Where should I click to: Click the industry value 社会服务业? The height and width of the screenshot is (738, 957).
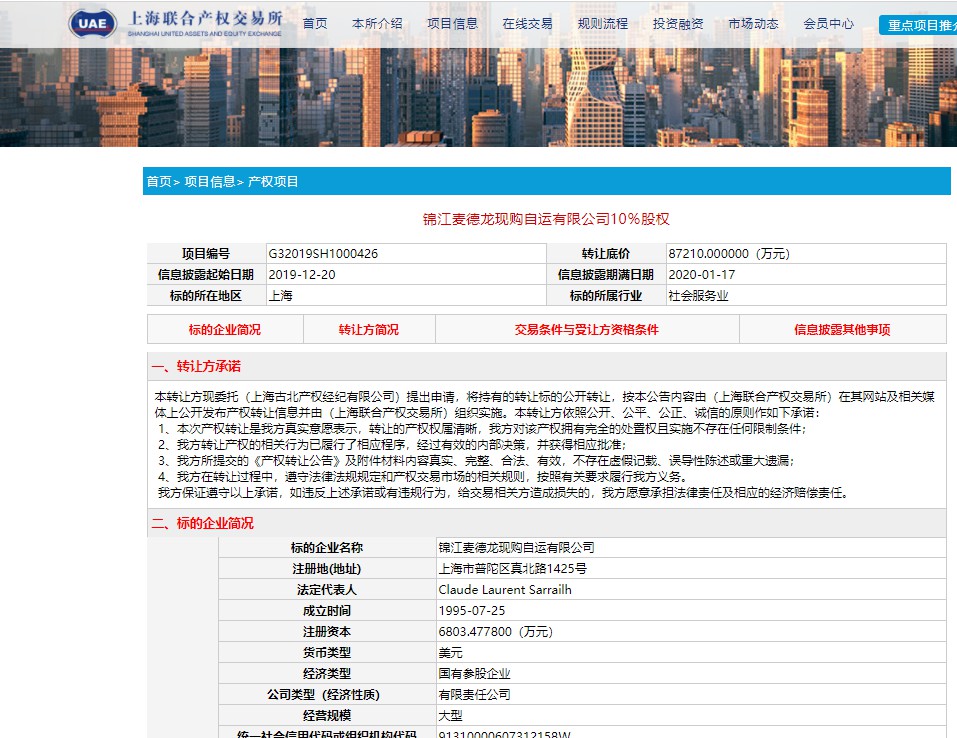click(698, 295)
